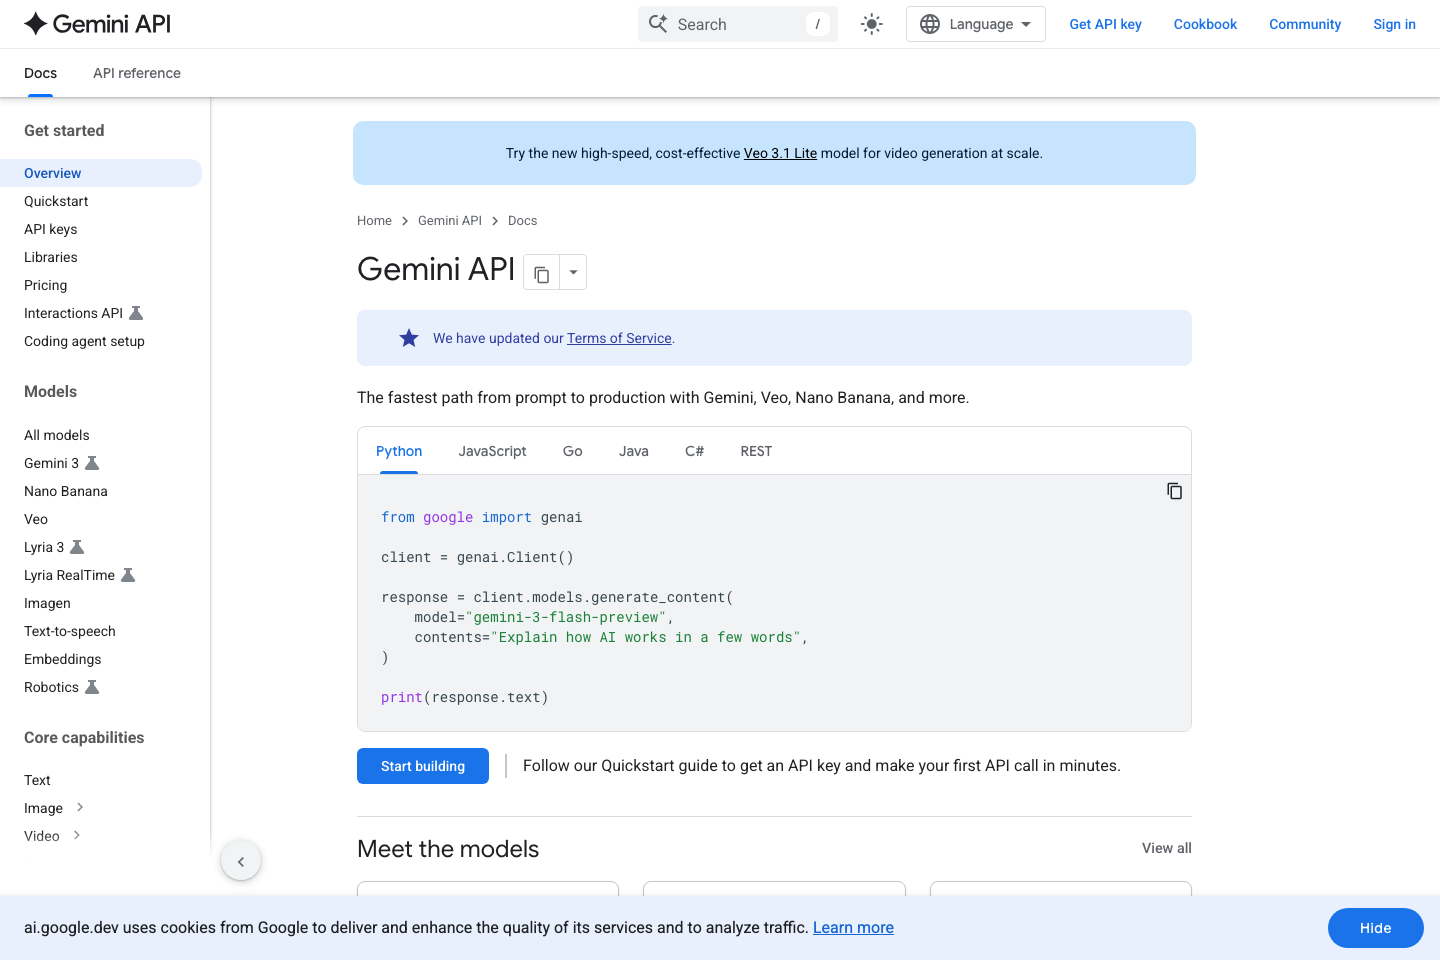Click the star icon in the Terms of Service banner
This screenshot has width=1440, height=960.
[408, 337]
